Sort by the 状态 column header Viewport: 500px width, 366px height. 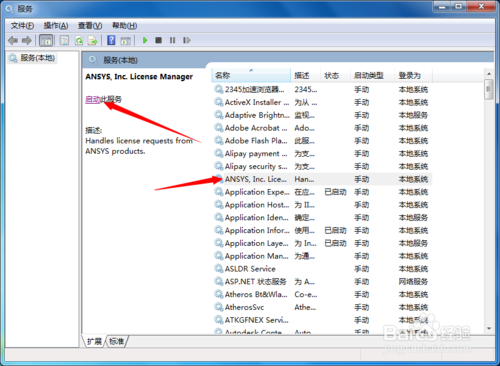pos(335,75)
